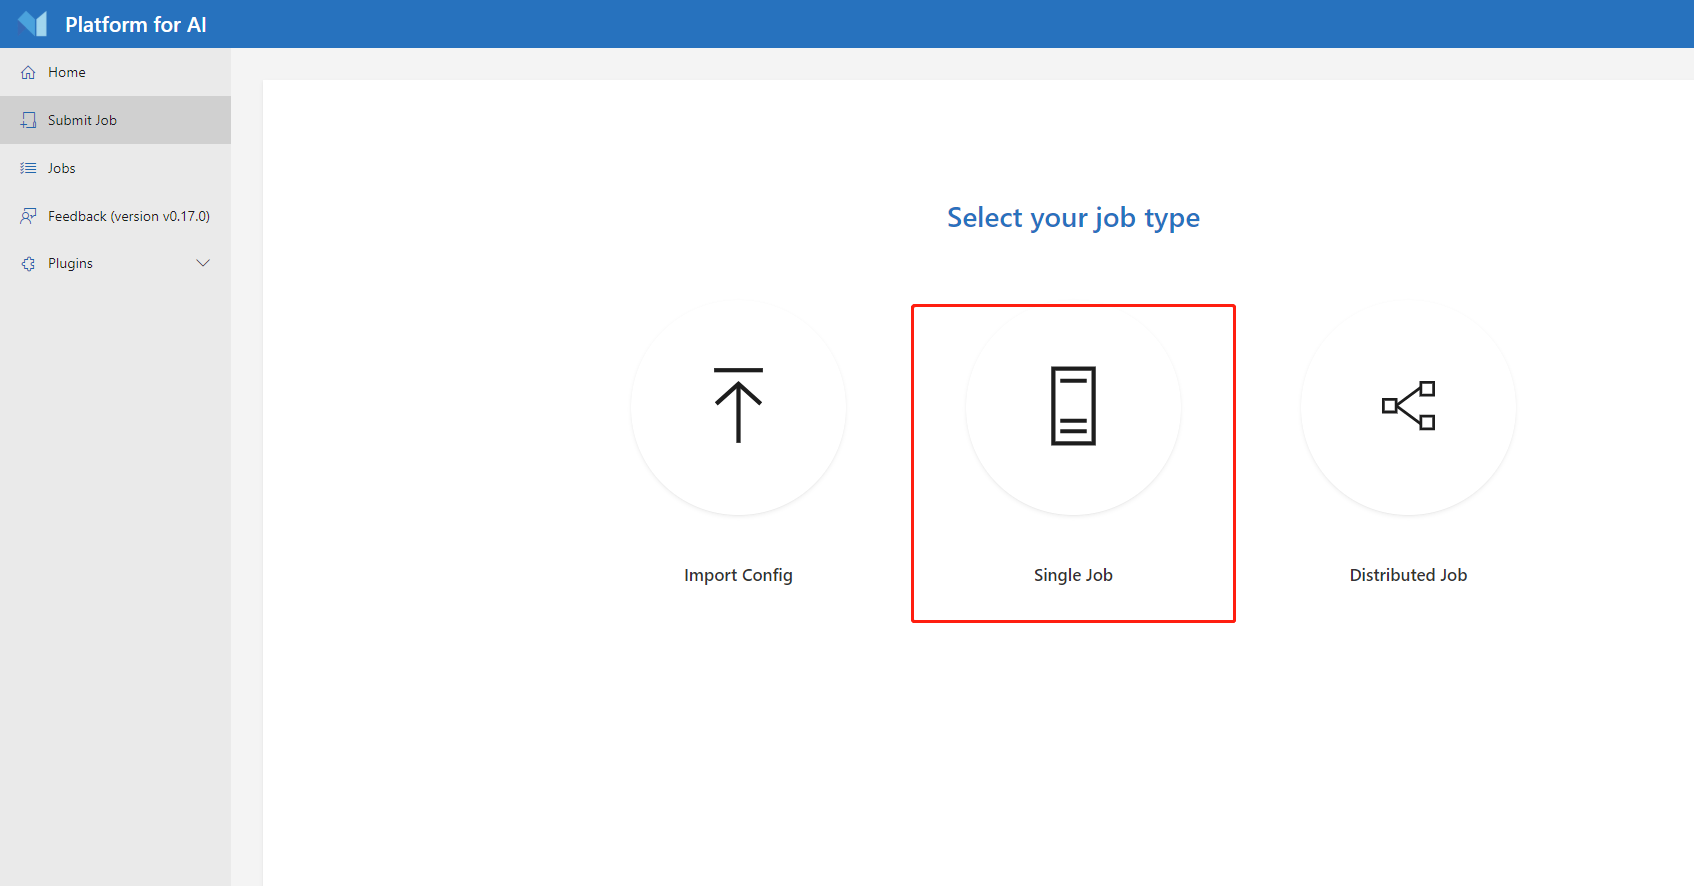
Task: Click the upload arrow Import Config icon
Action: [738, 405]
